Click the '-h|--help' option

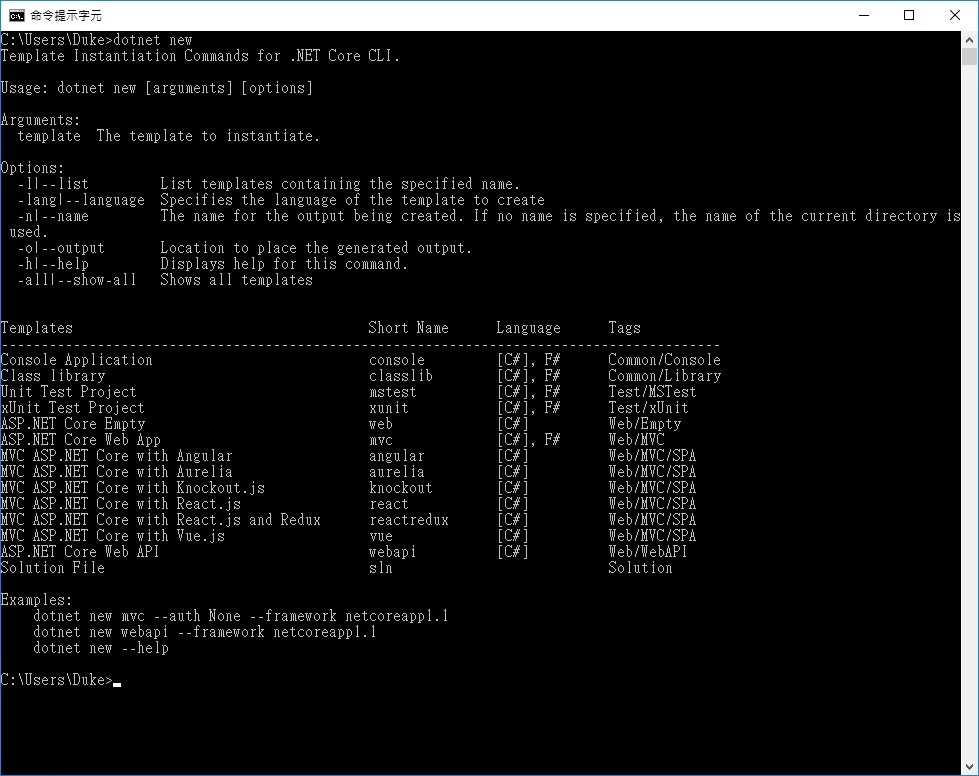[53, 264]
